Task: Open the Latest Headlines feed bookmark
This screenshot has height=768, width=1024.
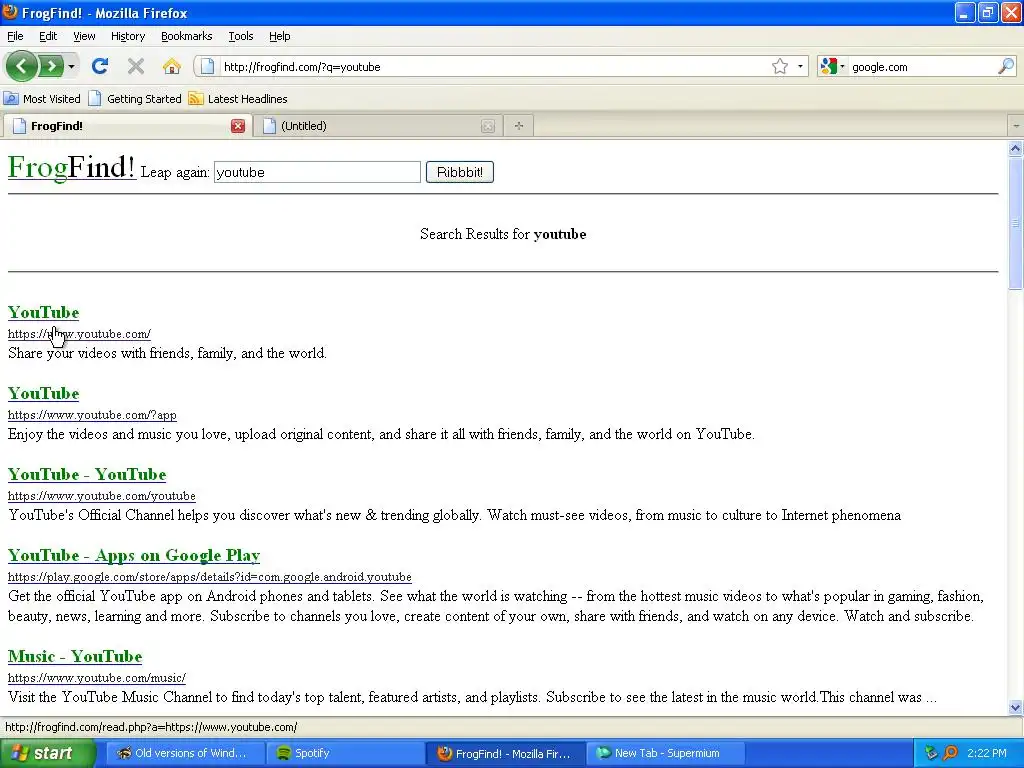Action: click(238, 99)
